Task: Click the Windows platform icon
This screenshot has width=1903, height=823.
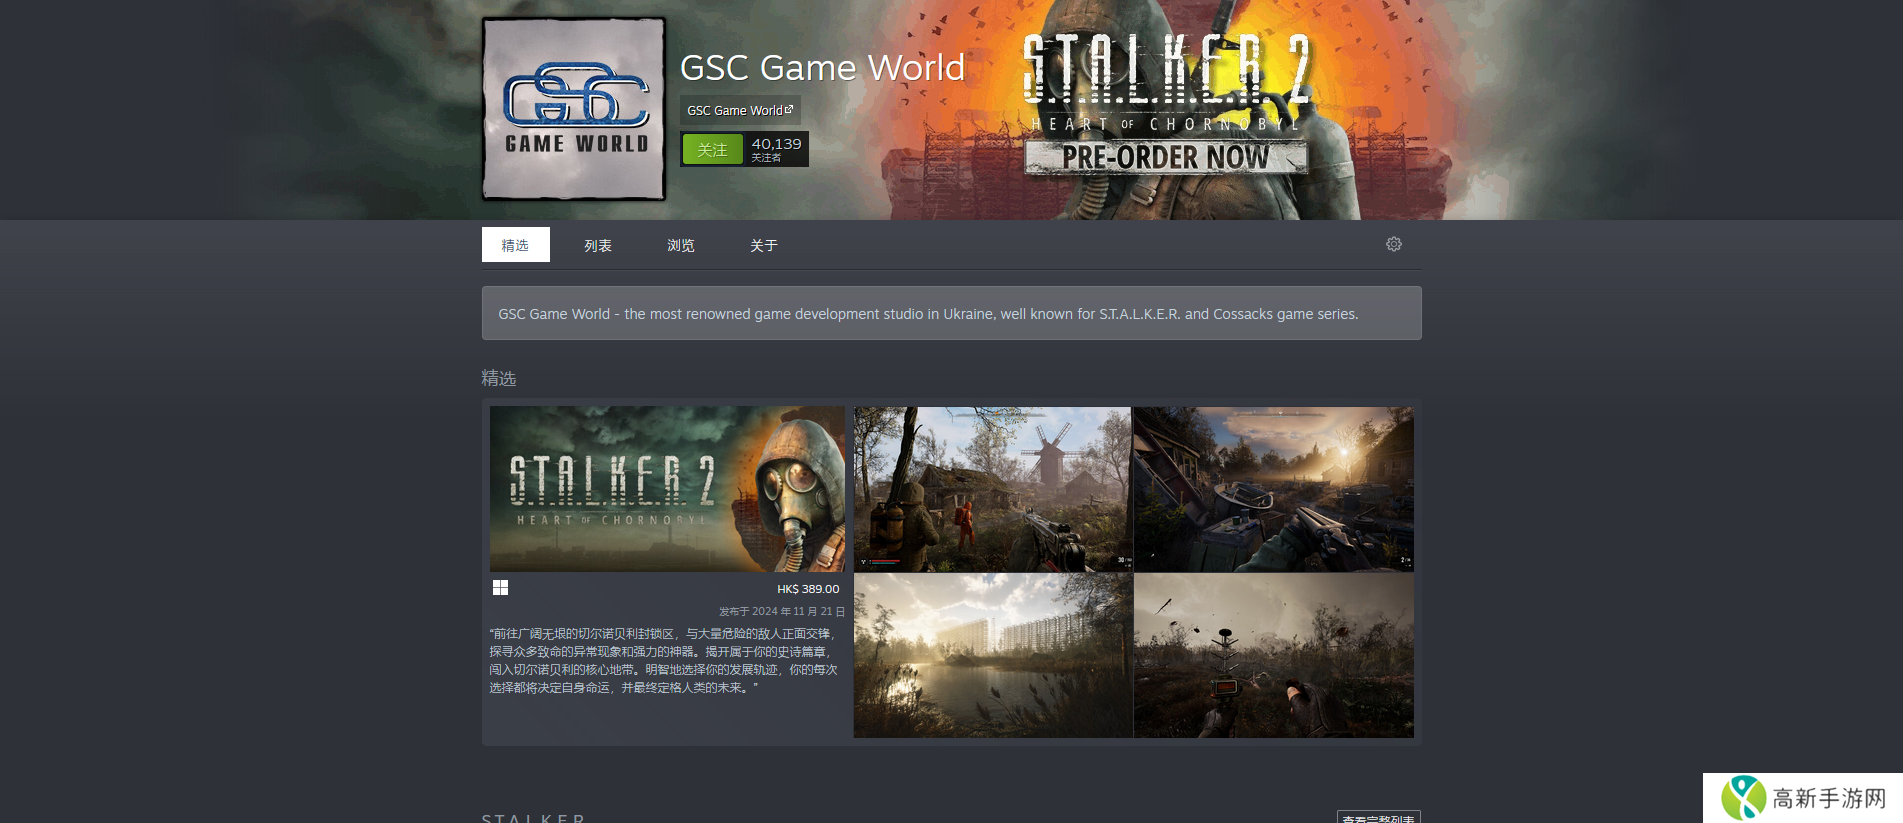Action: 500,588
